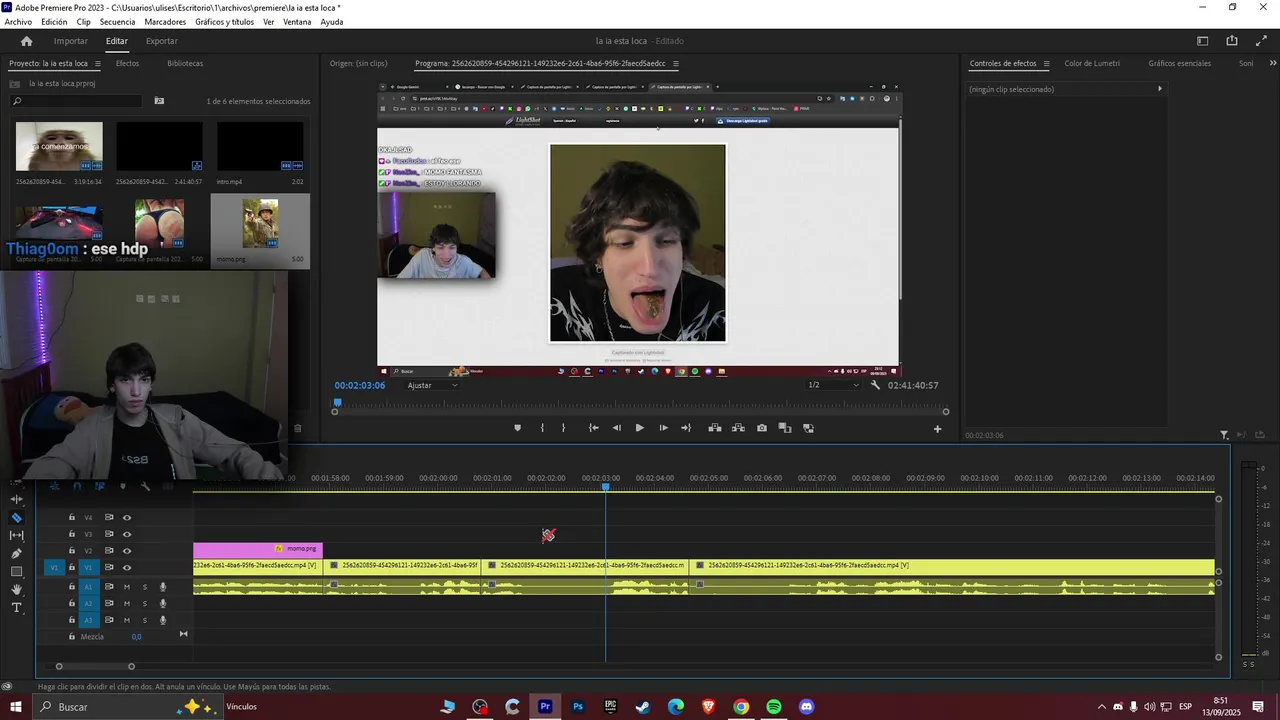Click the timeline playhead at 00:02:03:00
Screen dimensions: 1280x720
pos(605,487)
